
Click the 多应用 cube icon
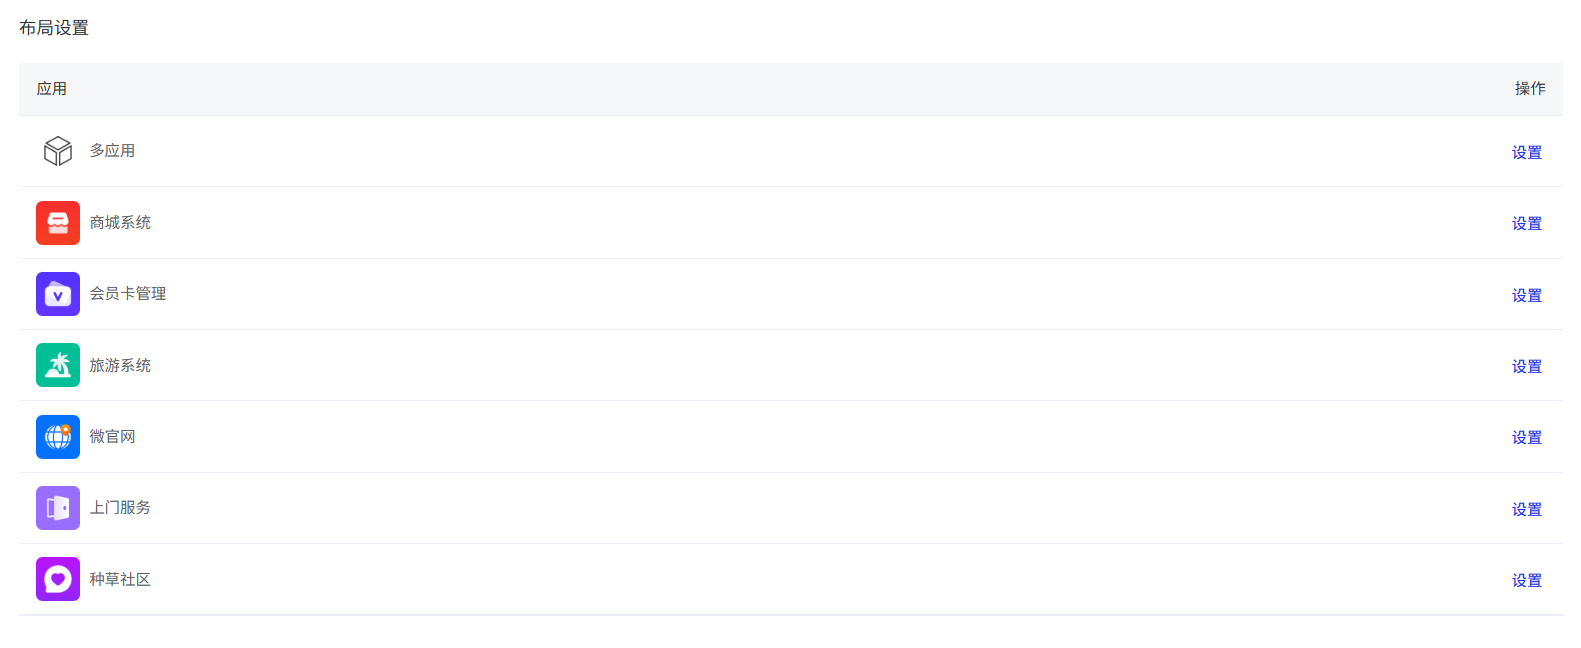pyautogui.click(x=58, y=151)
